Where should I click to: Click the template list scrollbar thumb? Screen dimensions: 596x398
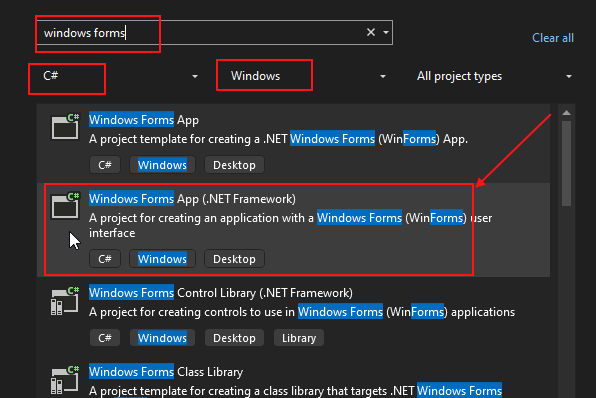[566, 163]
